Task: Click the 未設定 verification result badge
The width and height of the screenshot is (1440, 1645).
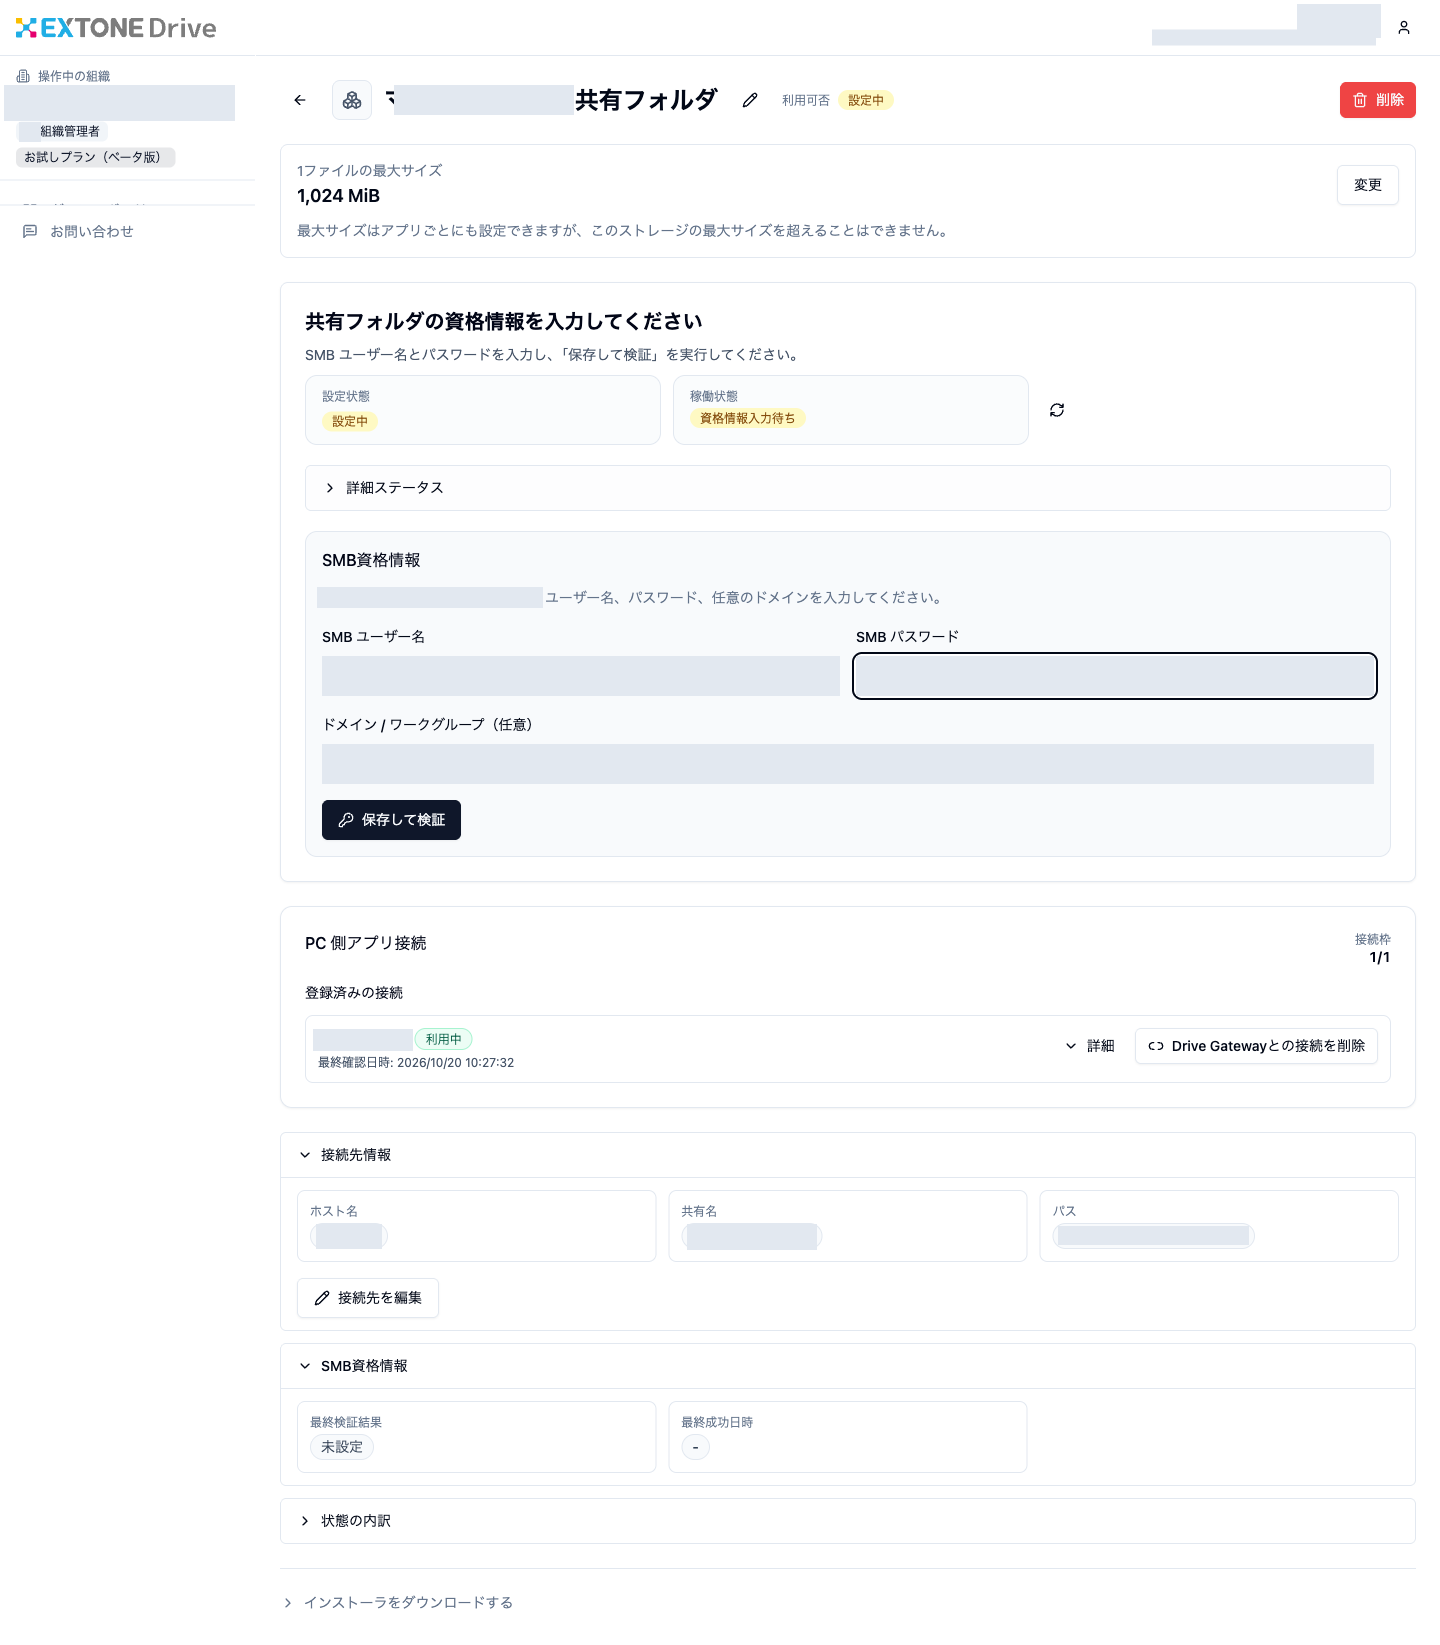Action: pyautogui.click(x=342, y=1447)
